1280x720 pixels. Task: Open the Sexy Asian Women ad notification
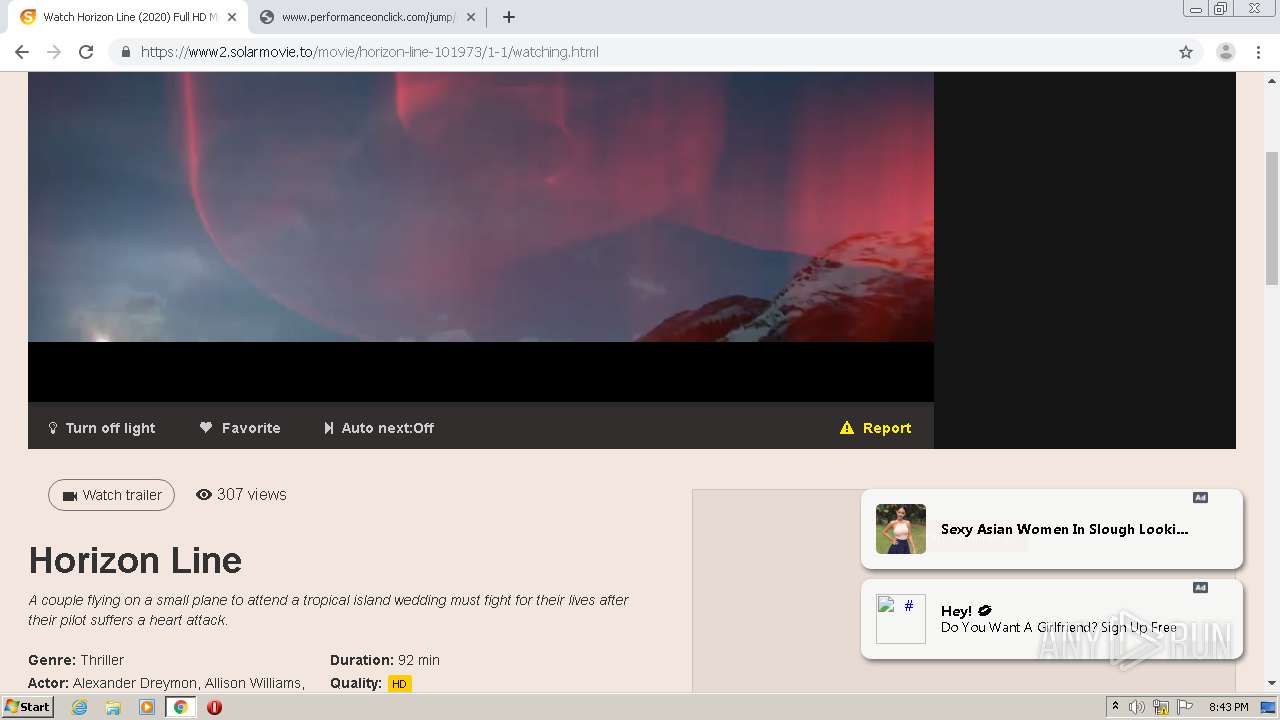(1051, 529)
